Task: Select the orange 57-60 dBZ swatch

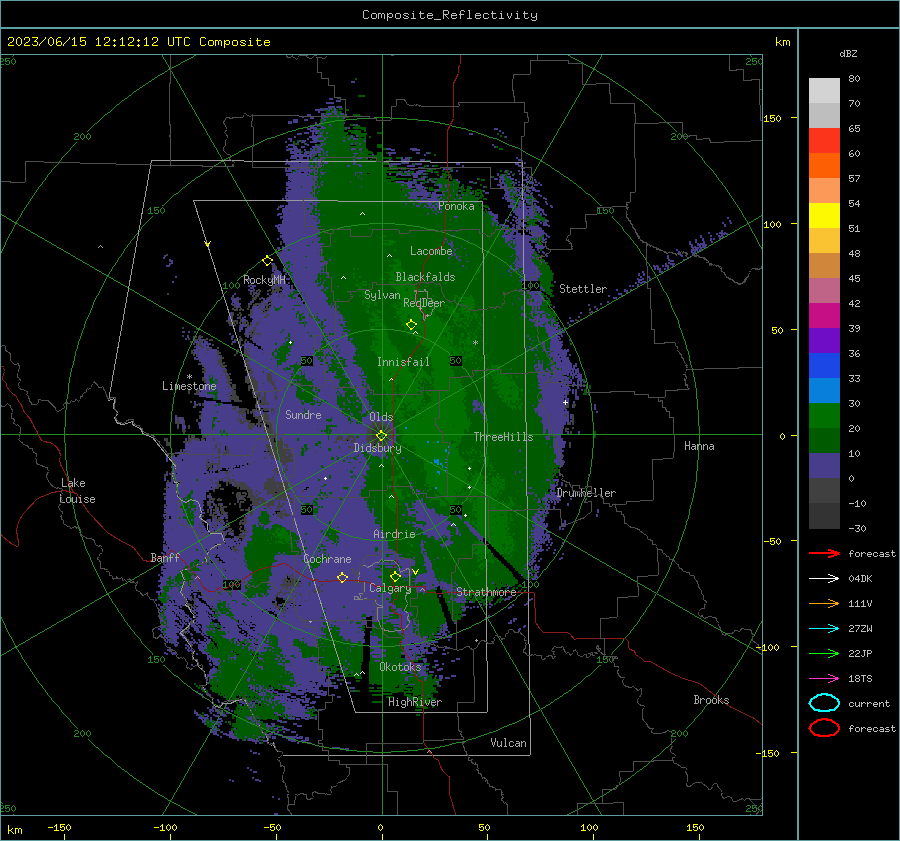Action: (x=824, y=166)
